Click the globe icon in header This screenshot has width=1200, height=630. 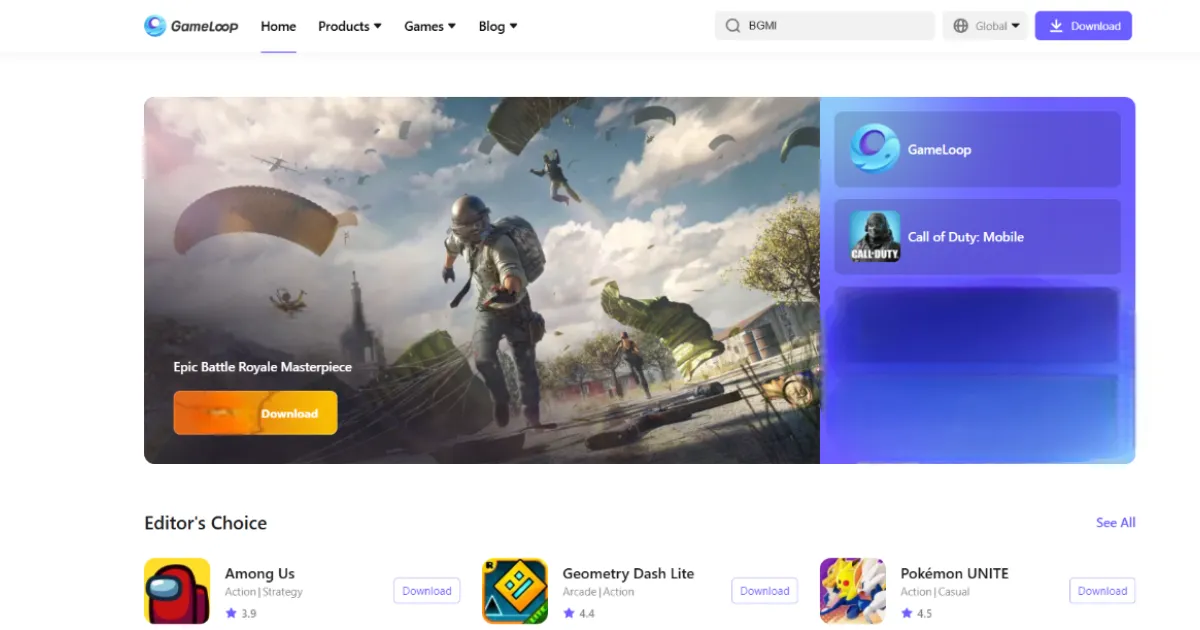point(961,26)
